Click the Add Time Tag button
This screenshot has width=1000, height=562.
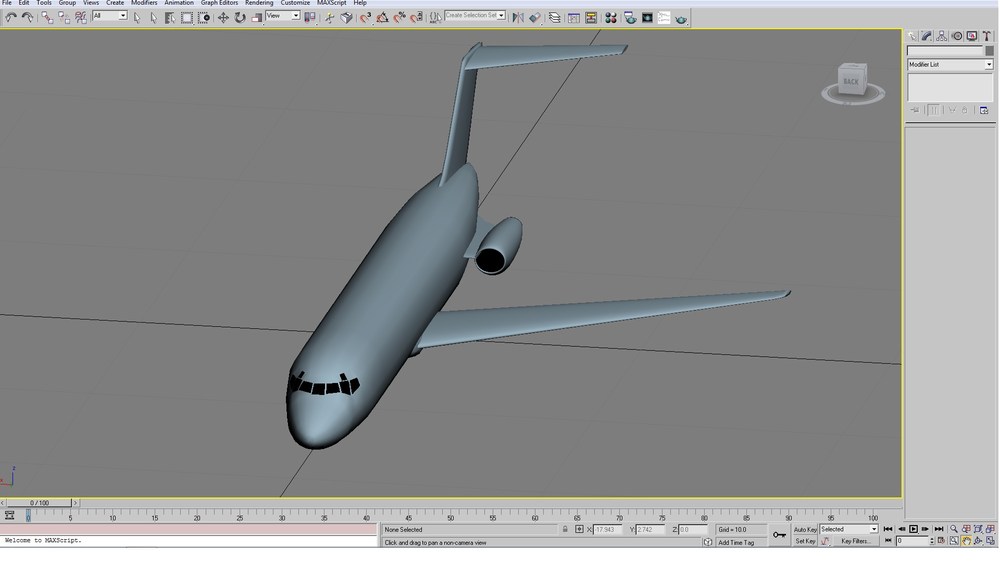(736, 542)
